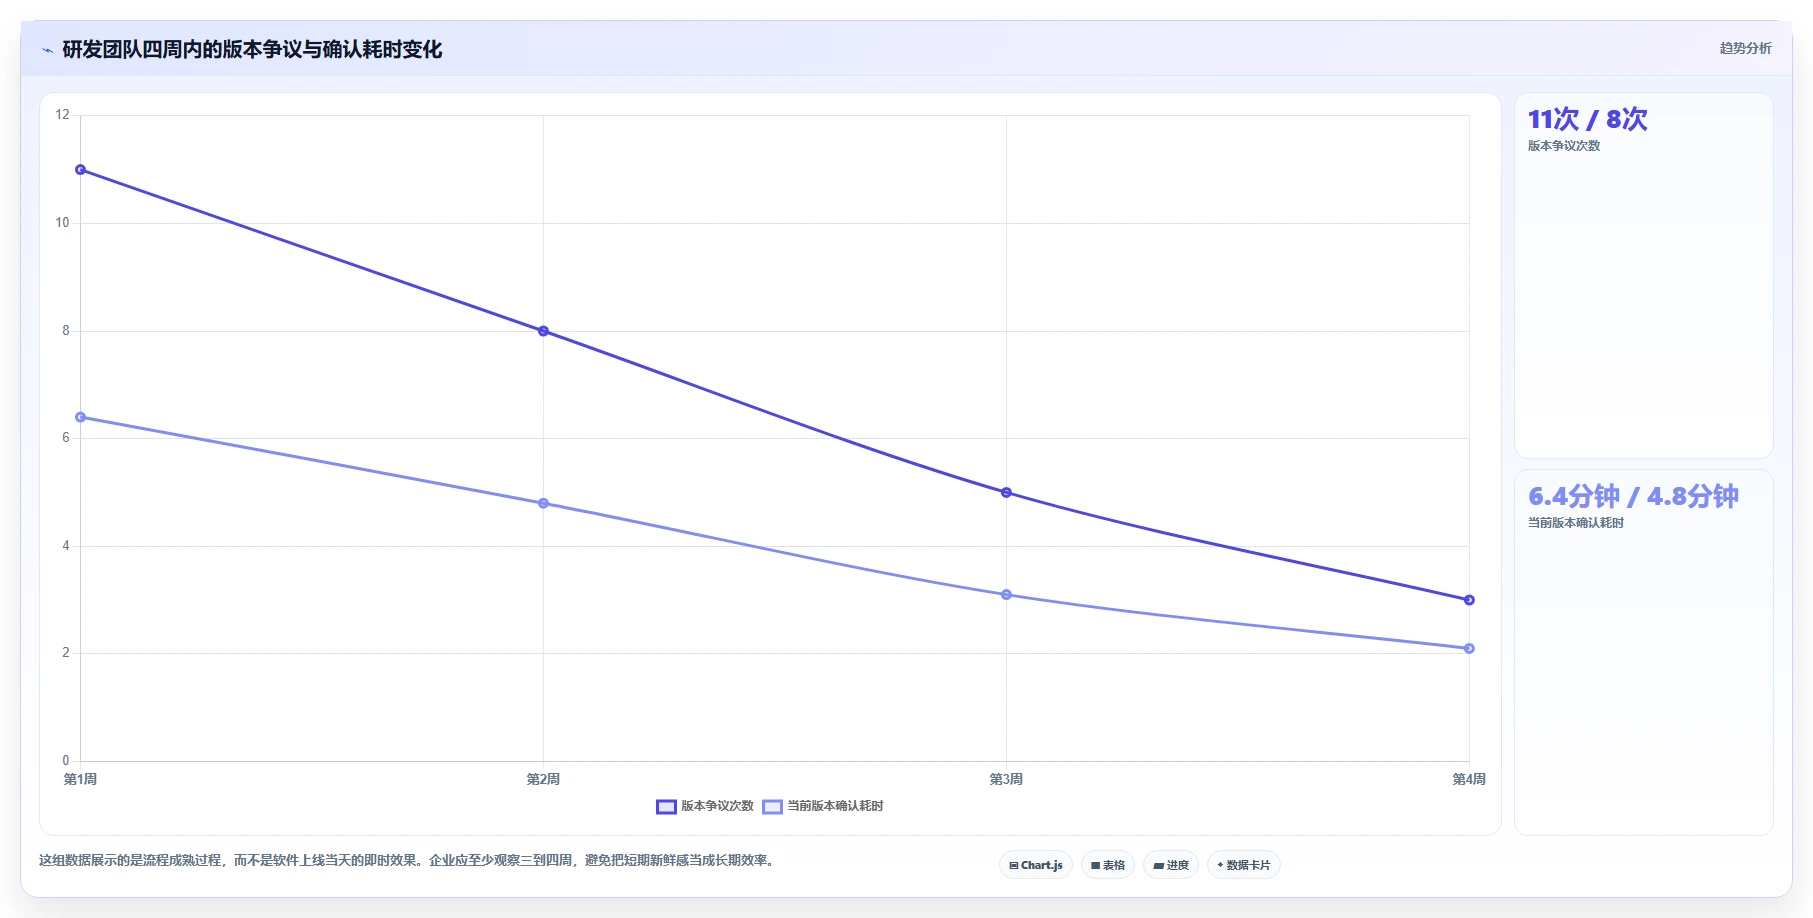Click the 表格 tag
Image resolution: width=1813 pixels, height=918 pixels.
click(x=1108, y=865)
